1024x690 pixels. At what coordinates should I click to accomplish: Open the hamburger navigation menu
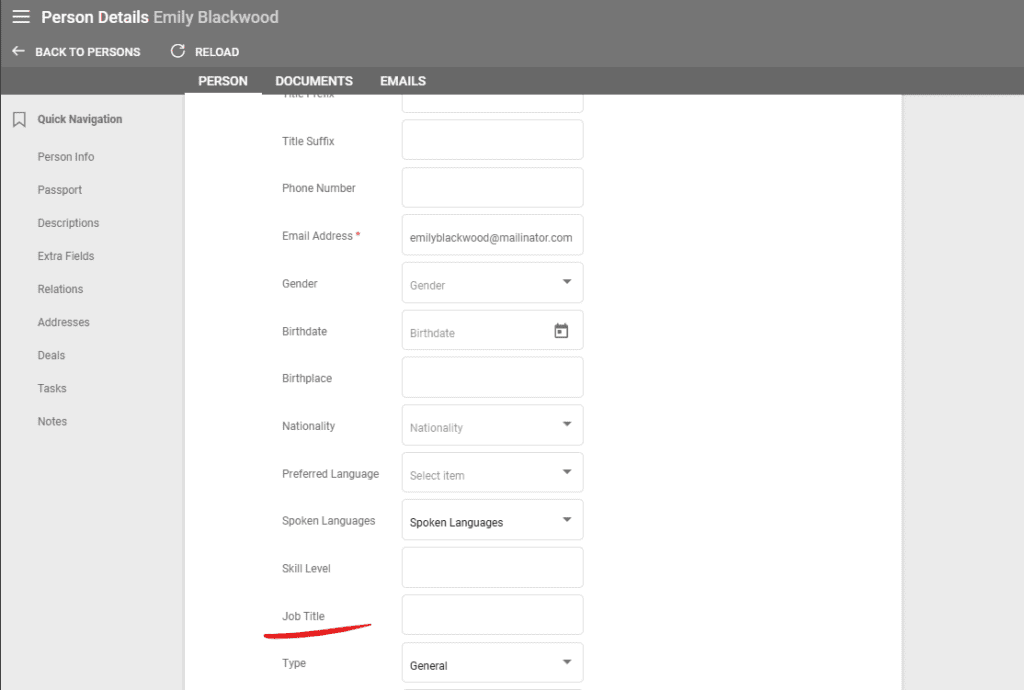pos(21,17)
